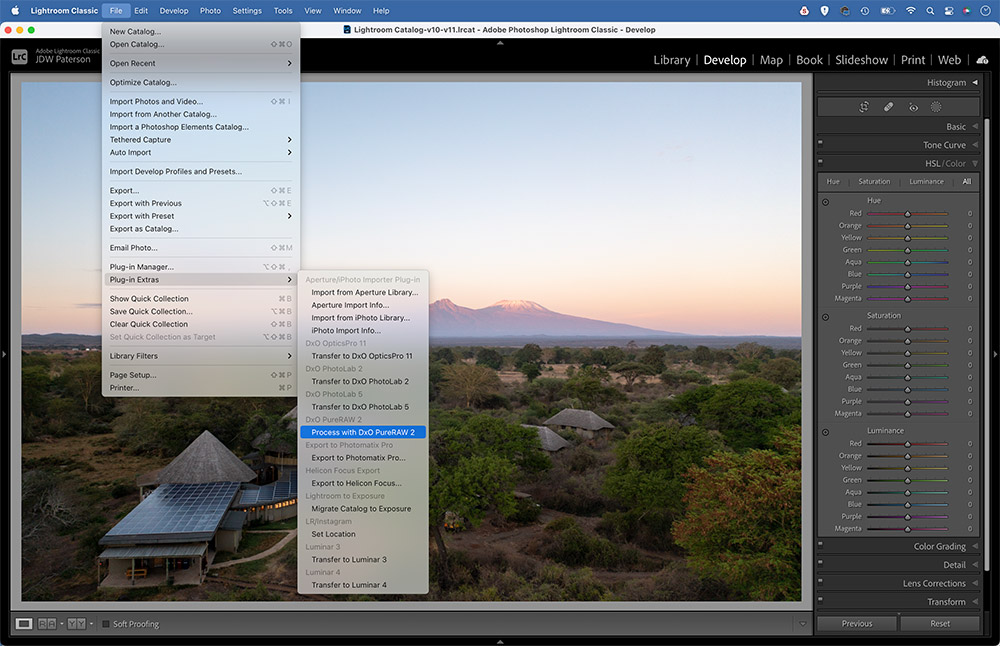Click the Hue targeted adjustment tool icon
Image resolution: width=1000 pixels, height=646 pixels.
(825, 202)
